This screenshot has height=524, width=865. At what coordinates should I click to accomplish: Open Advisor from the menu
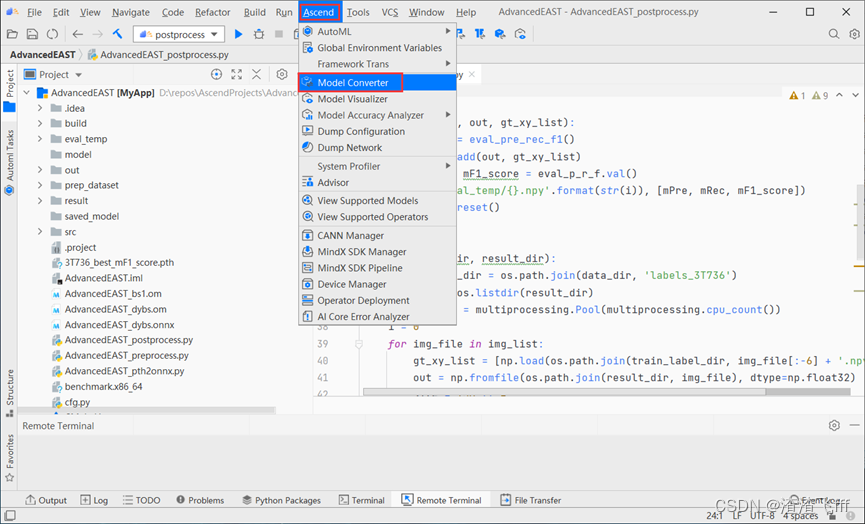[x=377, y=183]
